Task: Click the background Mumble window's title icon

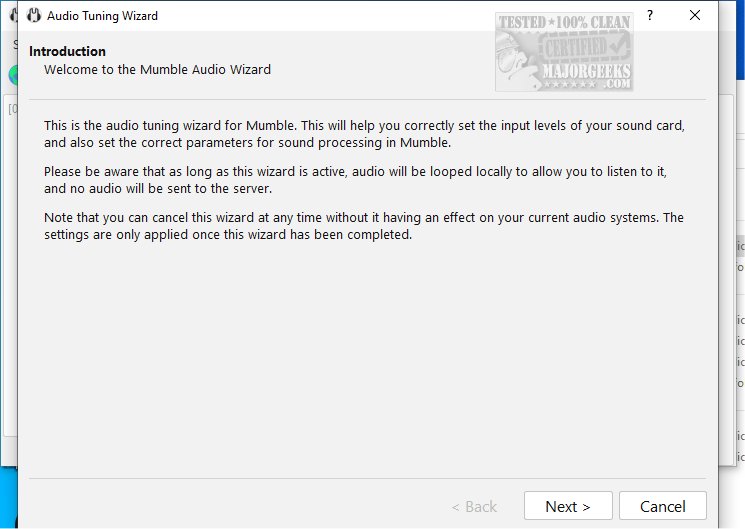Action: click(11, 16)
